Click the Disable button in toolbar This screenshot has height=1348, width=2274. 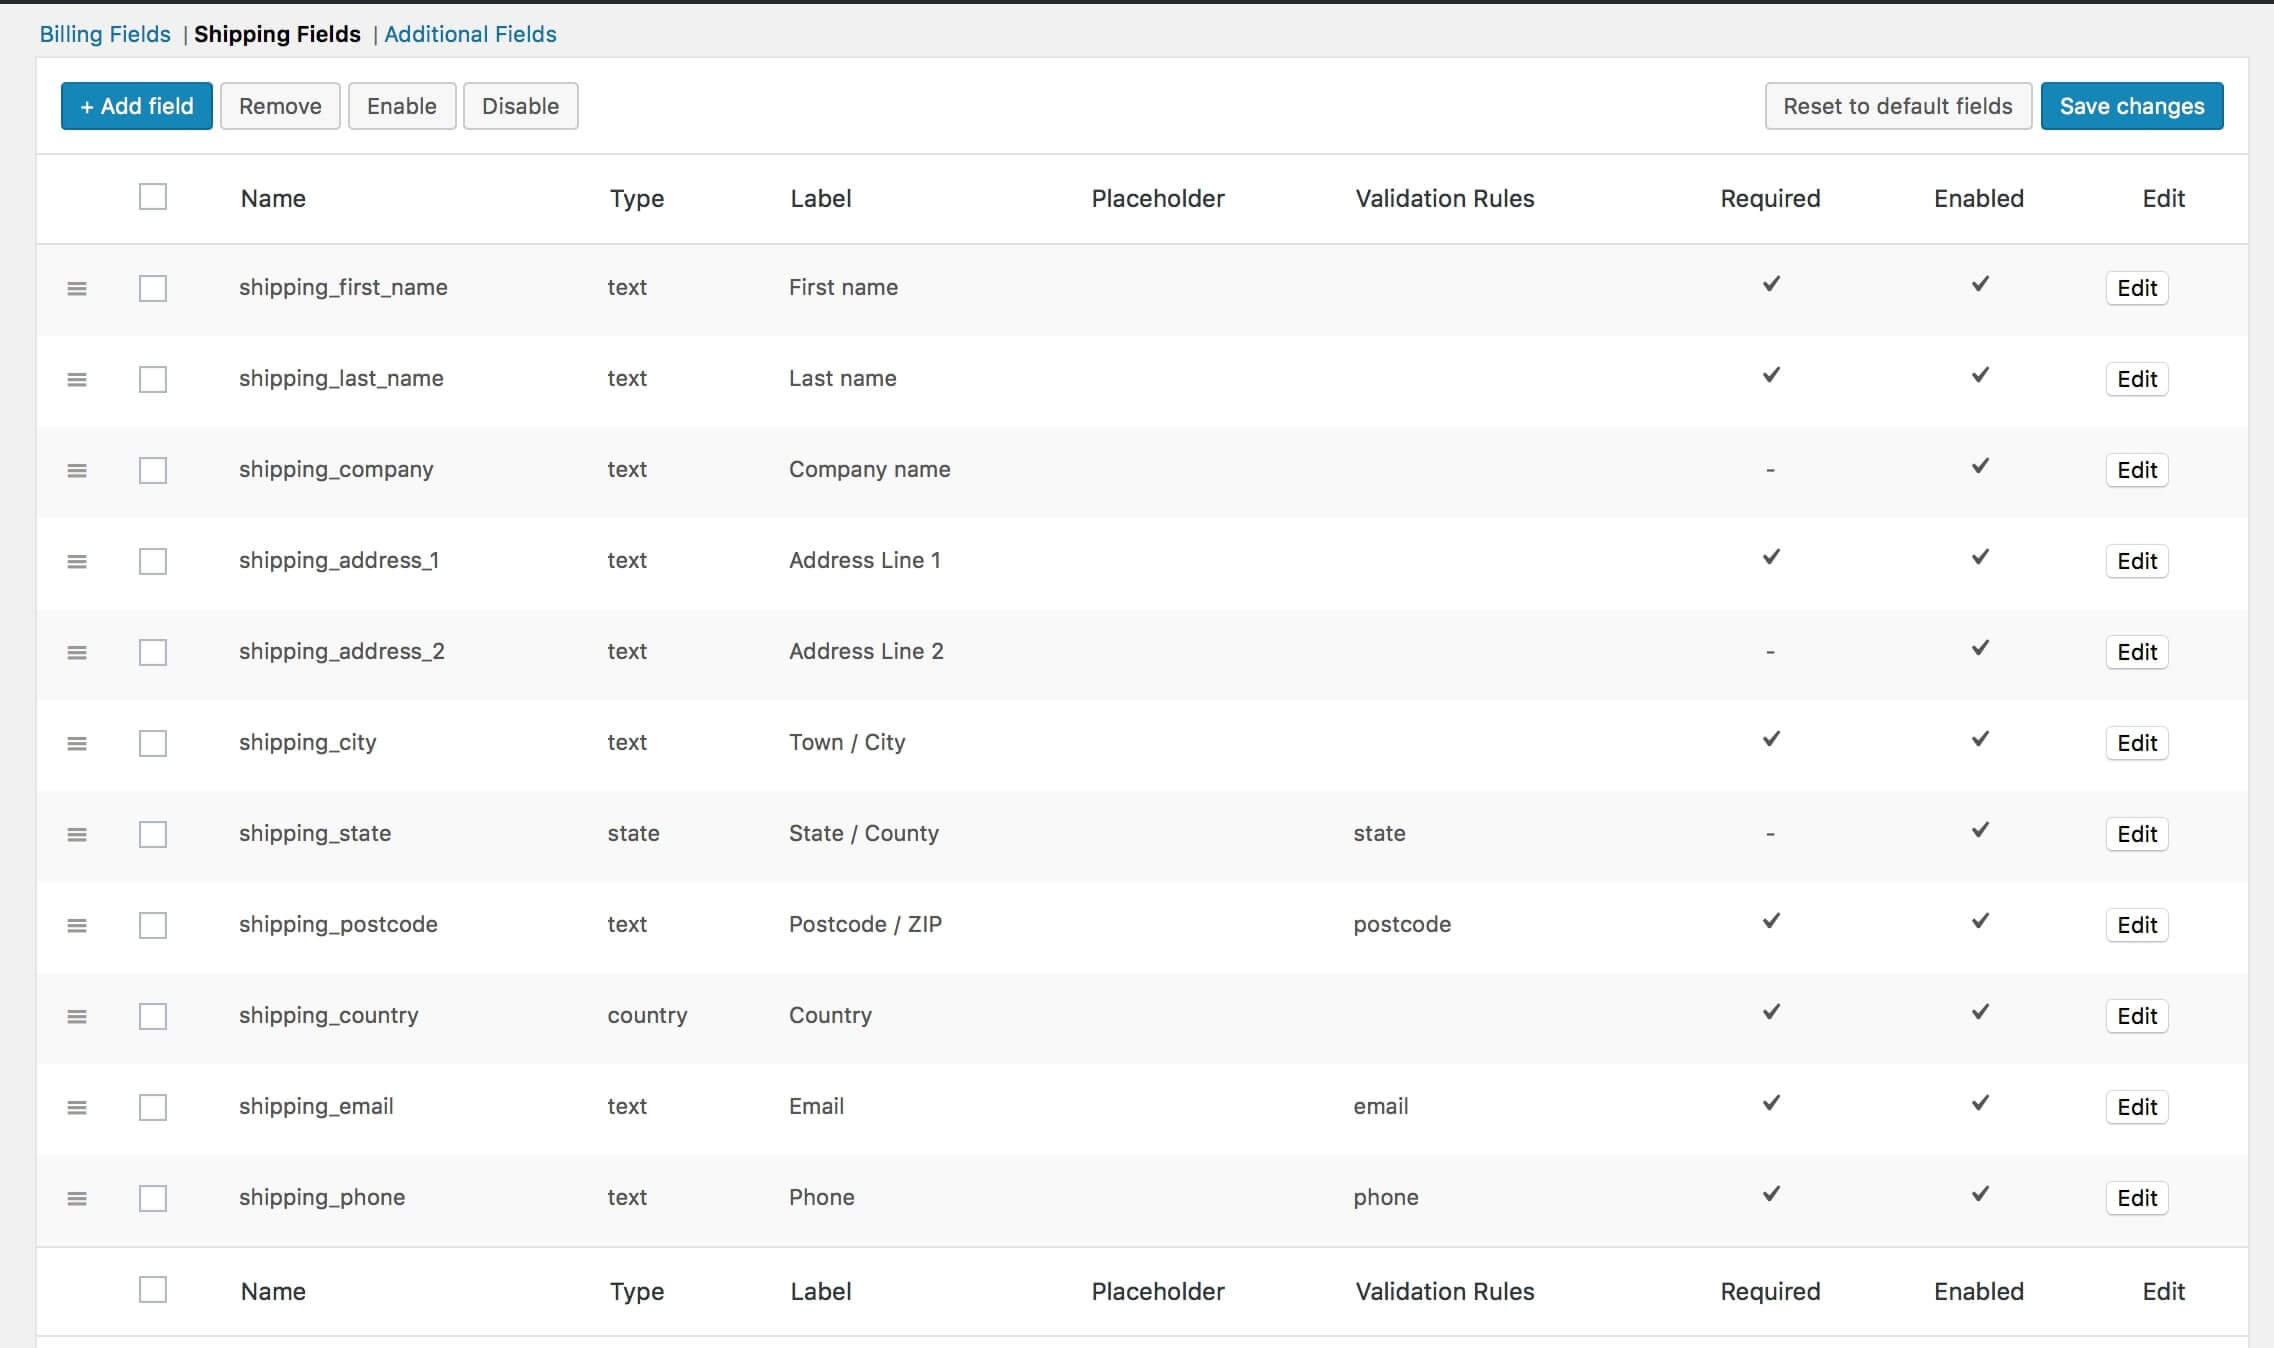[x=520, y=106]
